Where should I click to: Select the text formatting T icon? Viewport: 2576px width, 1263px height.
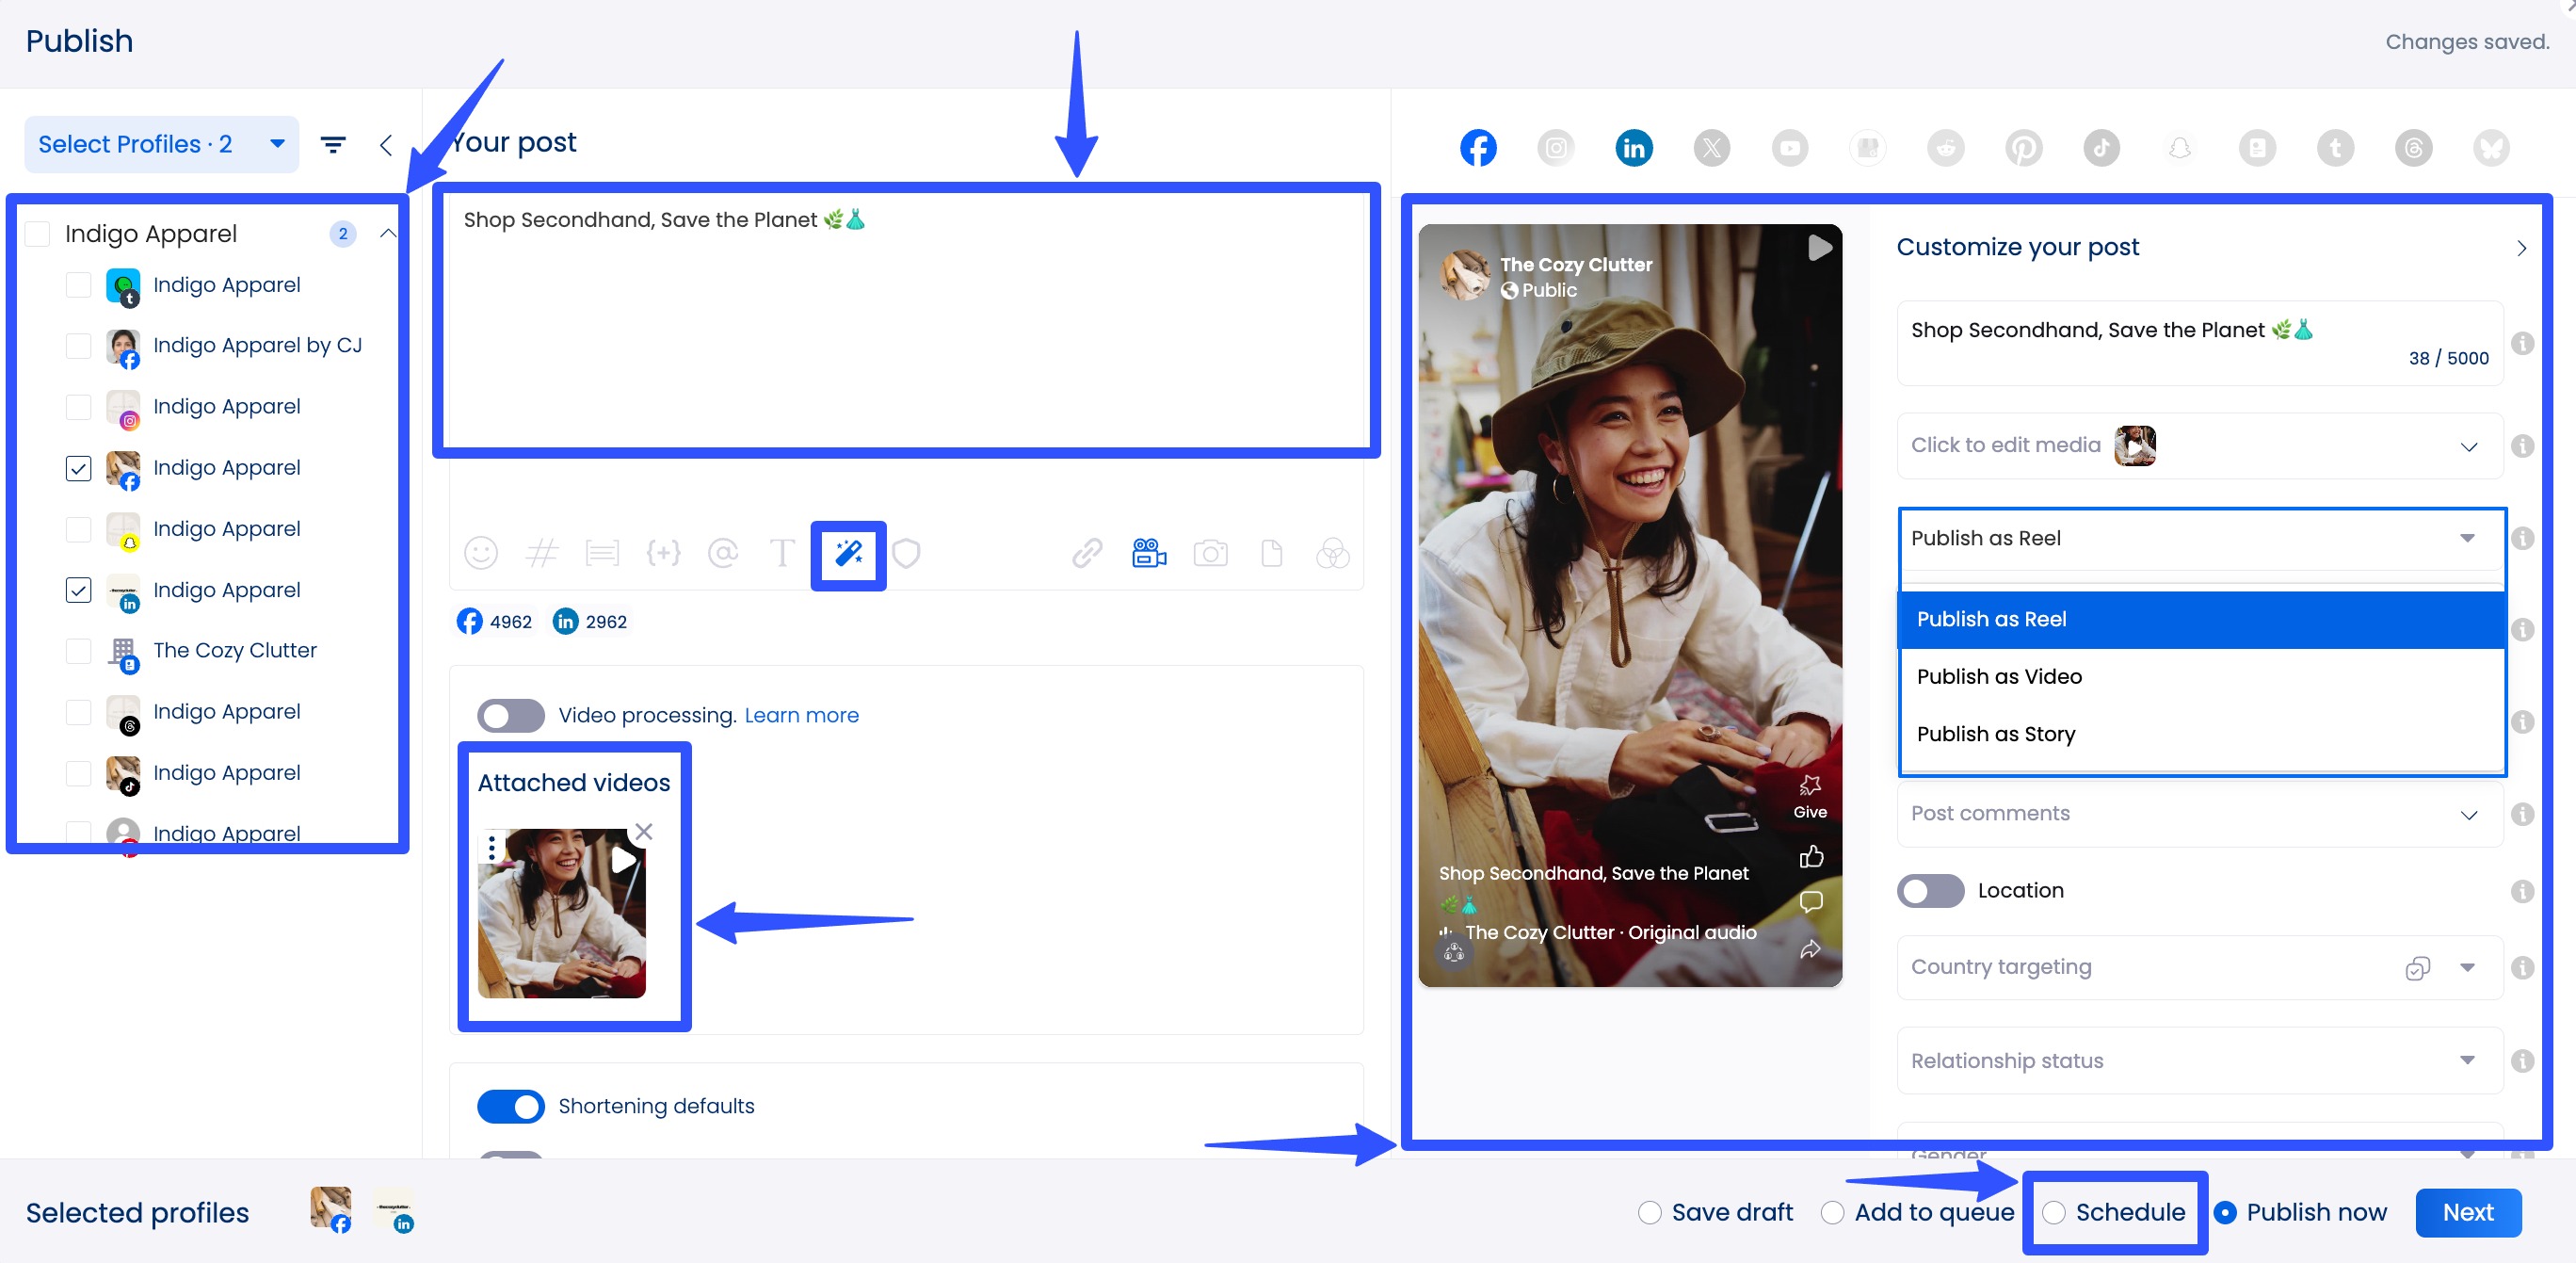[x=783, y=553]
